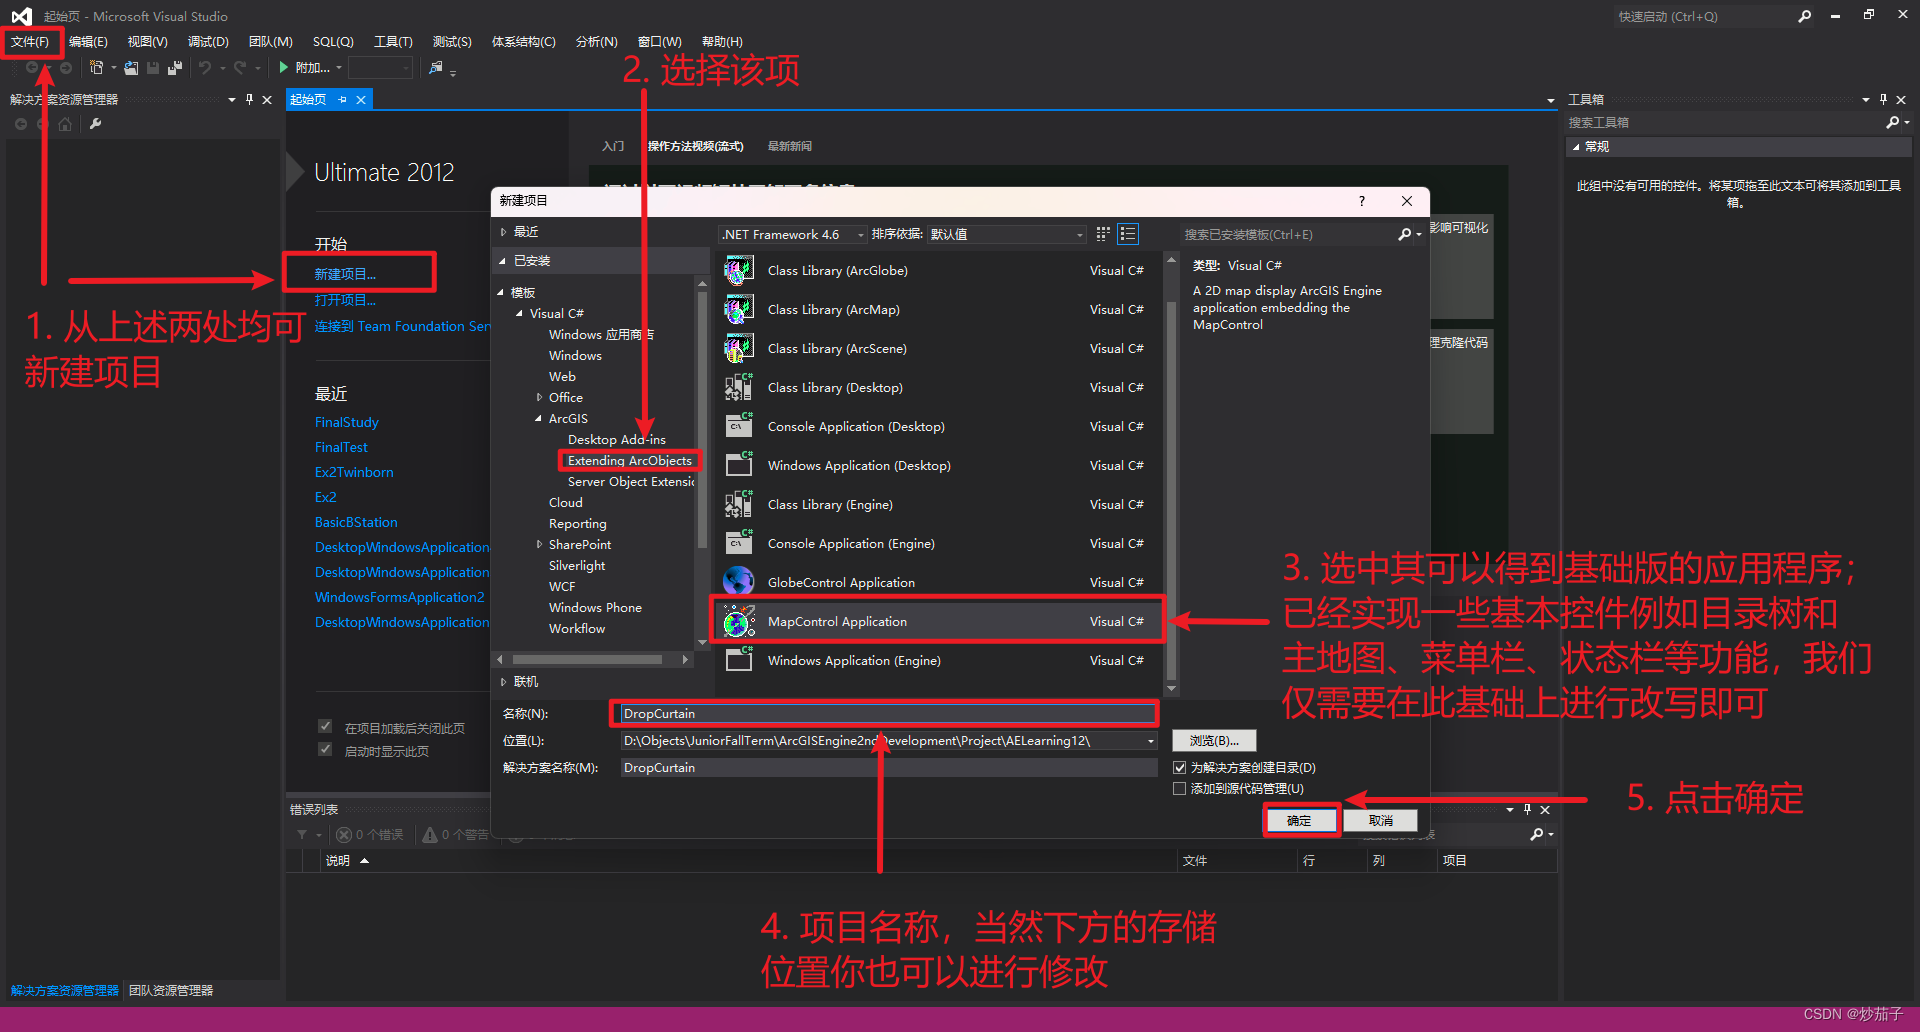Screen dimensions: 1920x1032
Task: Open the Tools menu
Action: 393,42
